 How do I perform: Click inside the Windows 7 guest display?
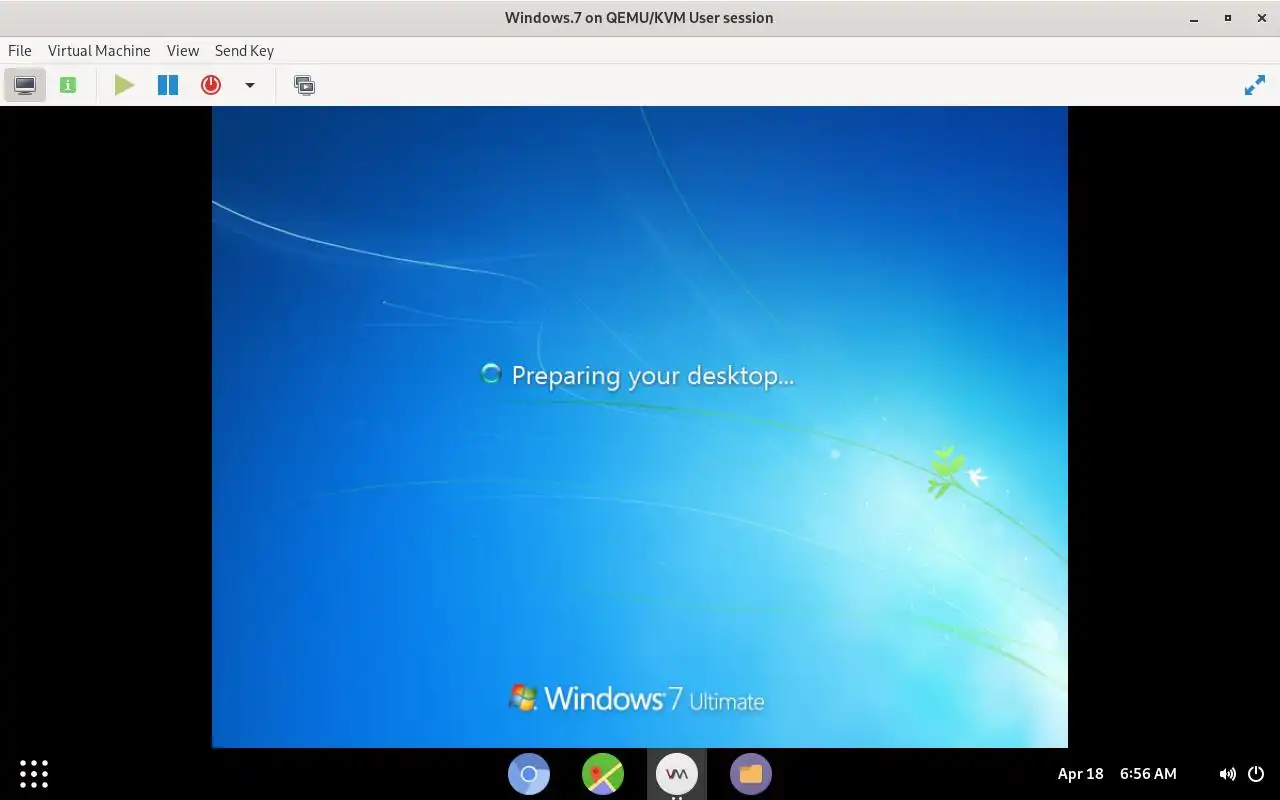(x=640, y=427)
